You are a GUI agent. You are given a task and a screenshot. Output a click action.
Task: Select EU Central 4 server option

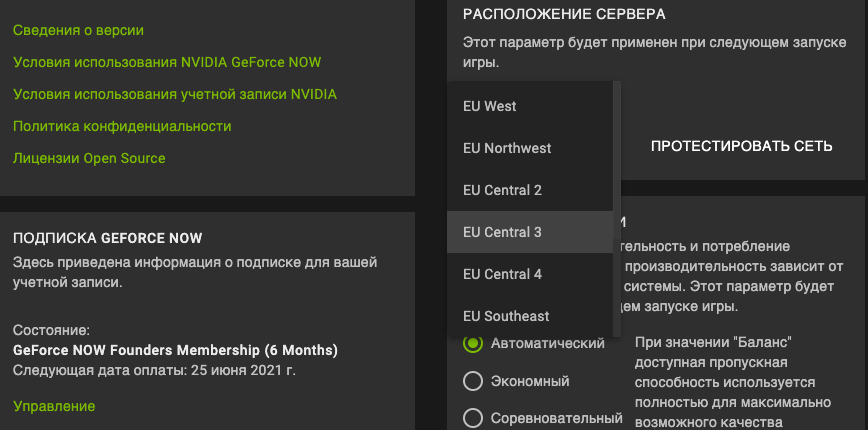click(x=530, y=274)
